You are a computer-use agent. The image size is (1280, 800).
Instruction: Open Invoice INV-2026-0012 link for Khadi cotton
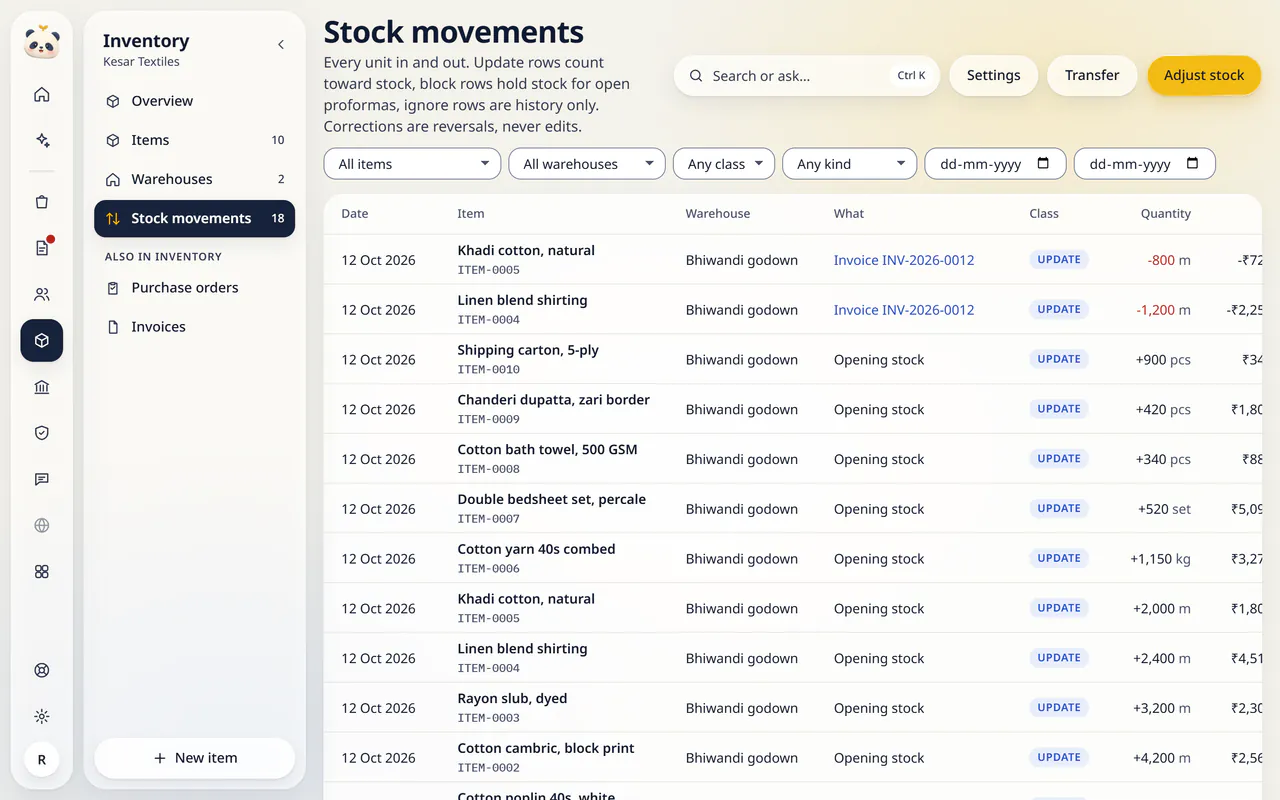(904, 260)
